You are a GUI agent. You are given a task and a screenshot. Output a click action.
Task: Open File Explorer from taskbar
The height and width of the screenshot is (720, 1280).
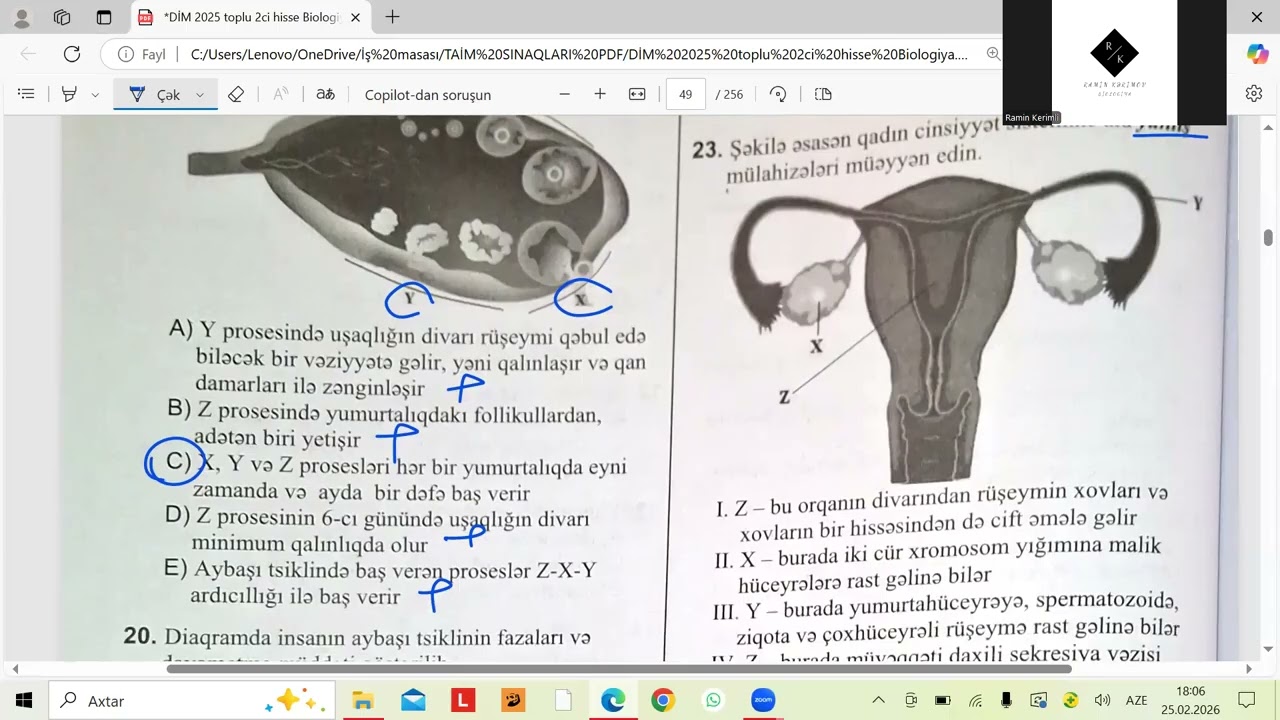(362, 700)
